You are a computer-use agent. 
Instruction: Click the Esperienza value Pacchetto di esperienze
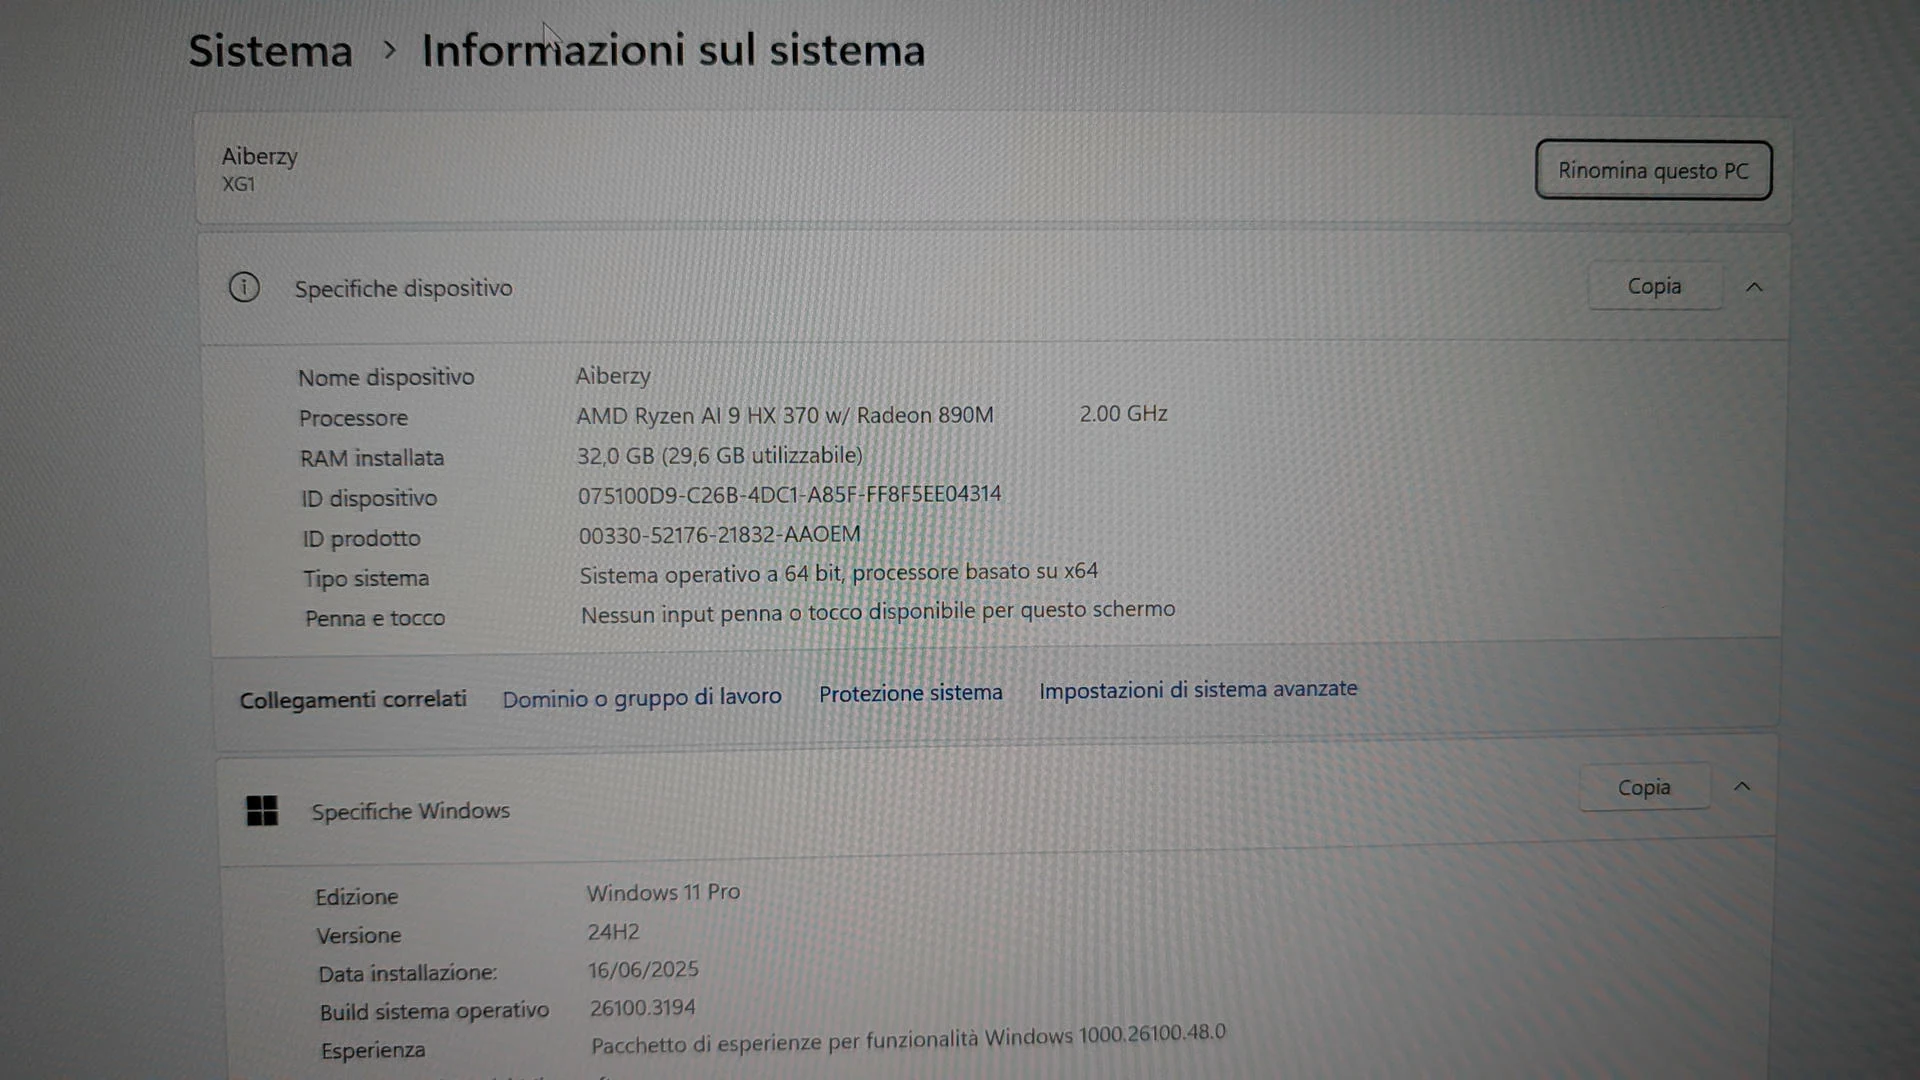pos(908,1039)
